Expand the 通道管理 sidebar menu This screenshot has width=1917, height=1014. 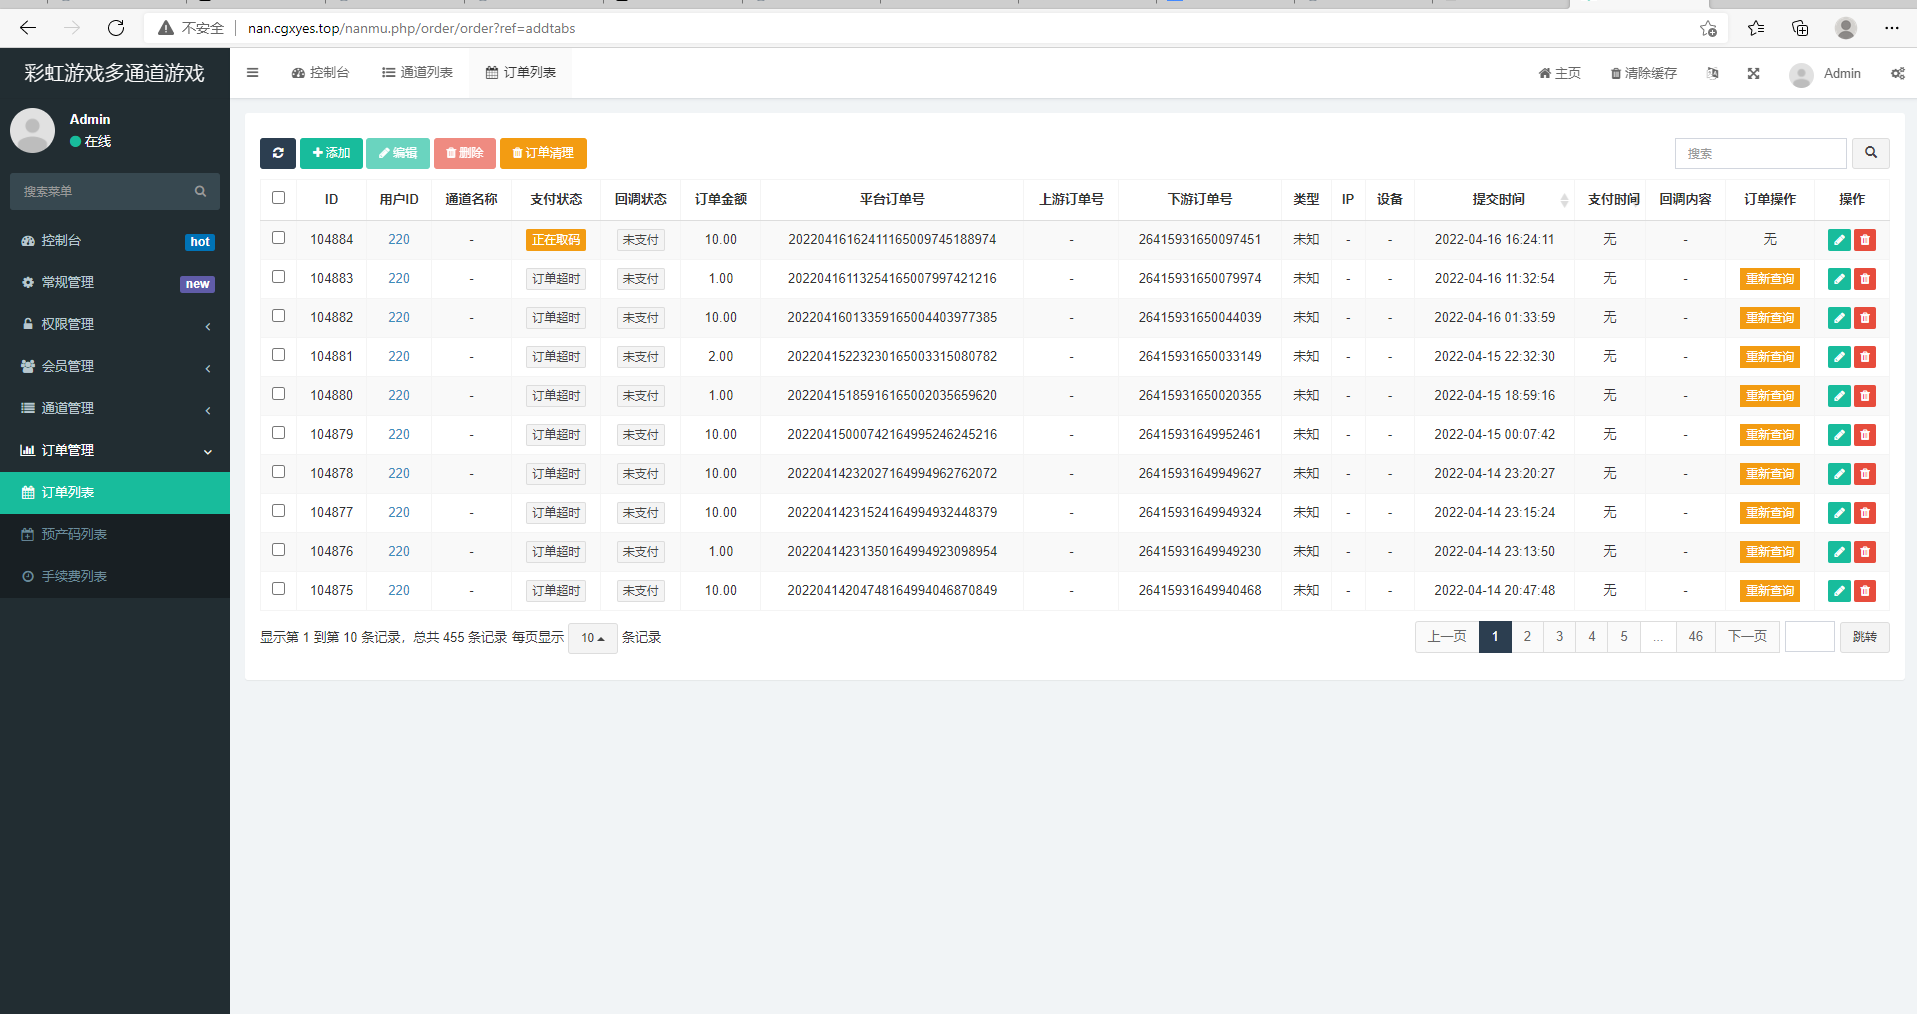point(115,409)
